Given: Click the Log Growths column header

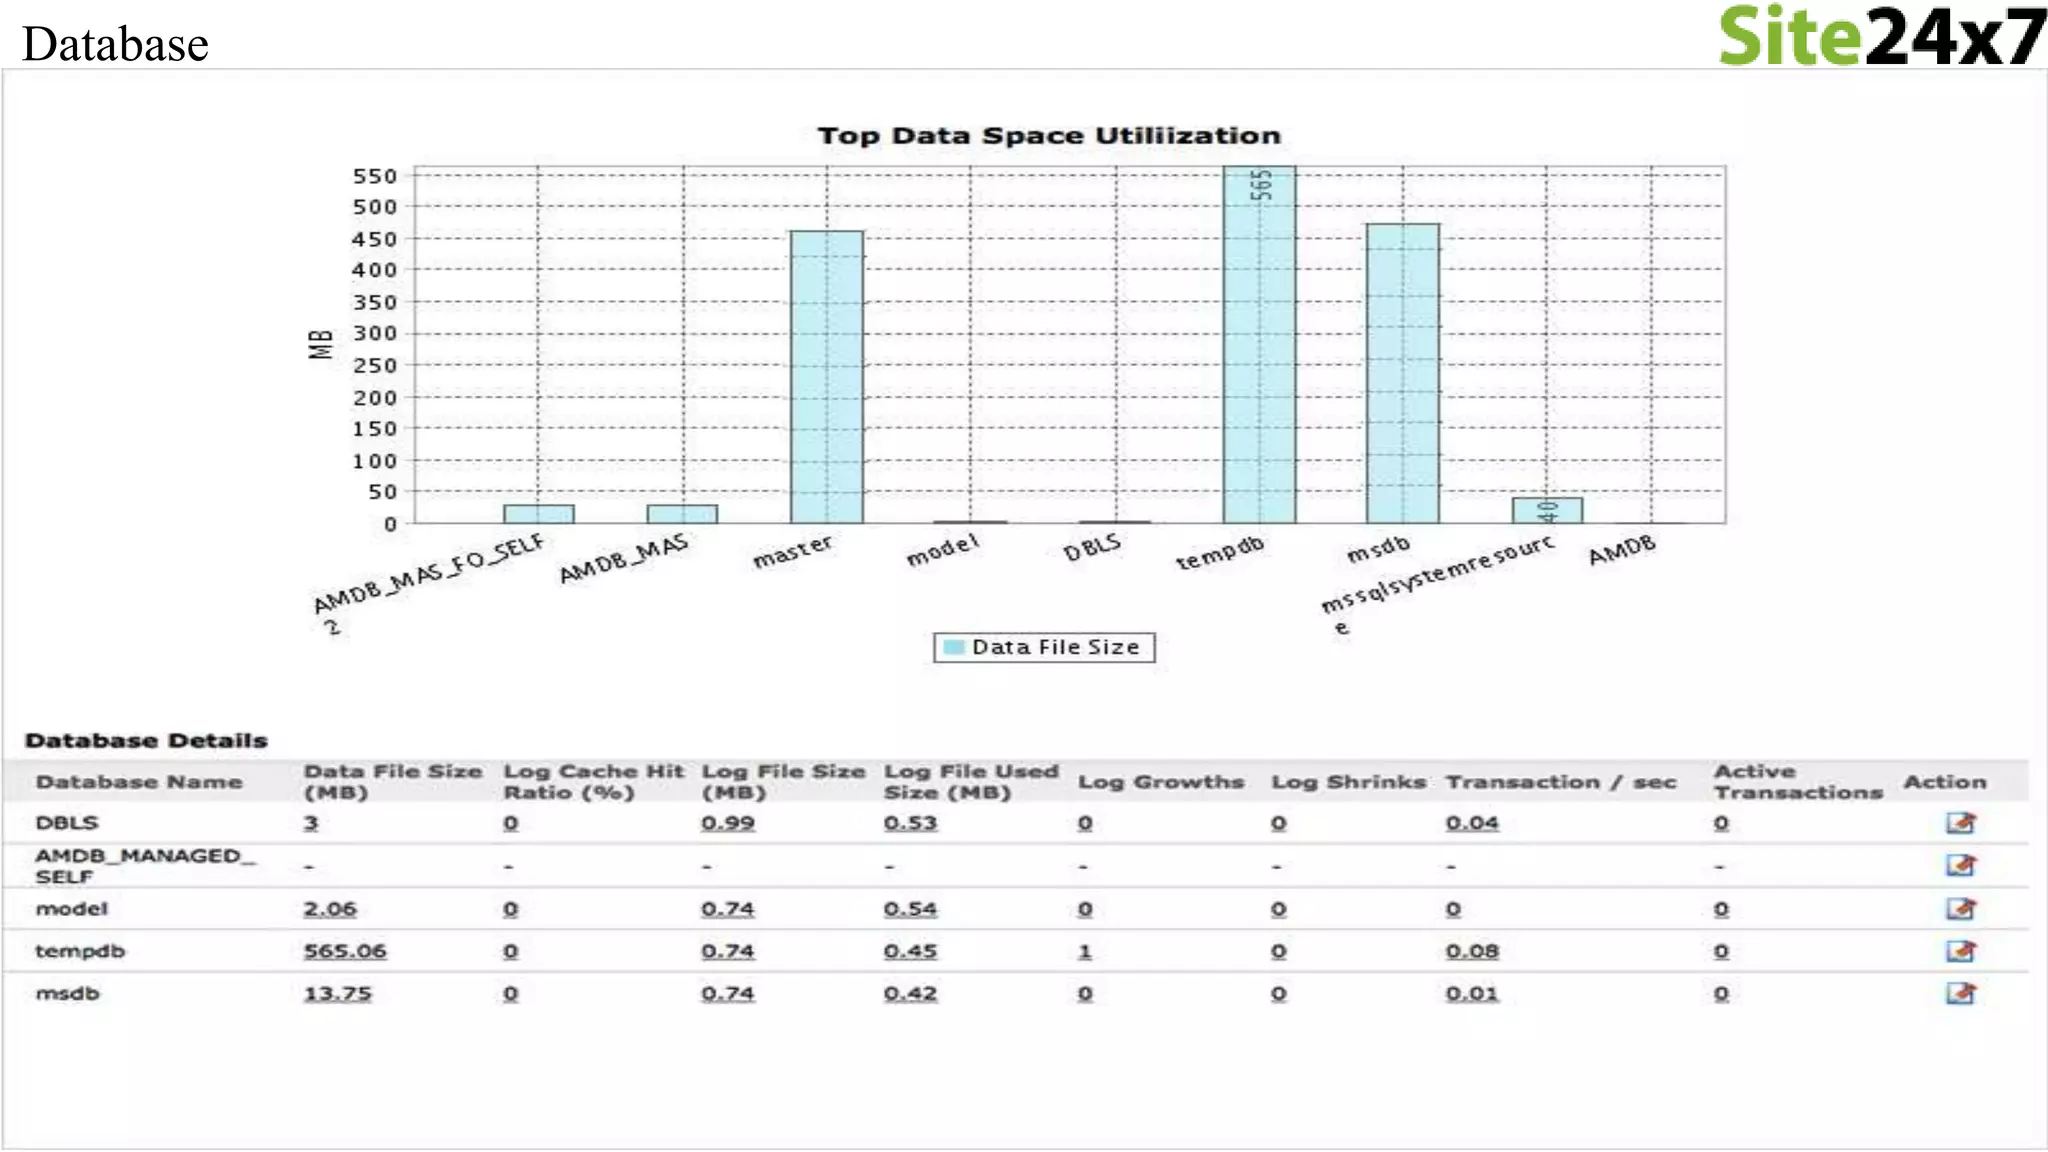Looking at the screenshot, I should click(x=1160, y=782).
